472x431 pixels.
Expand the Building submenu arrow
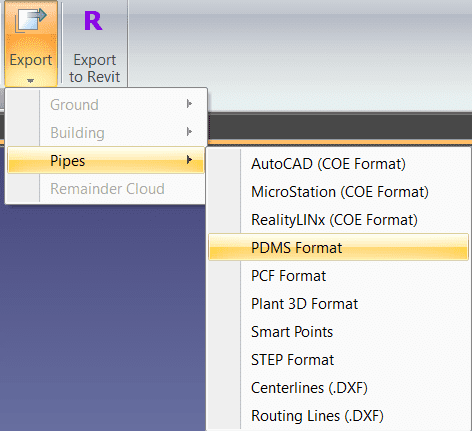coord(189,132)
